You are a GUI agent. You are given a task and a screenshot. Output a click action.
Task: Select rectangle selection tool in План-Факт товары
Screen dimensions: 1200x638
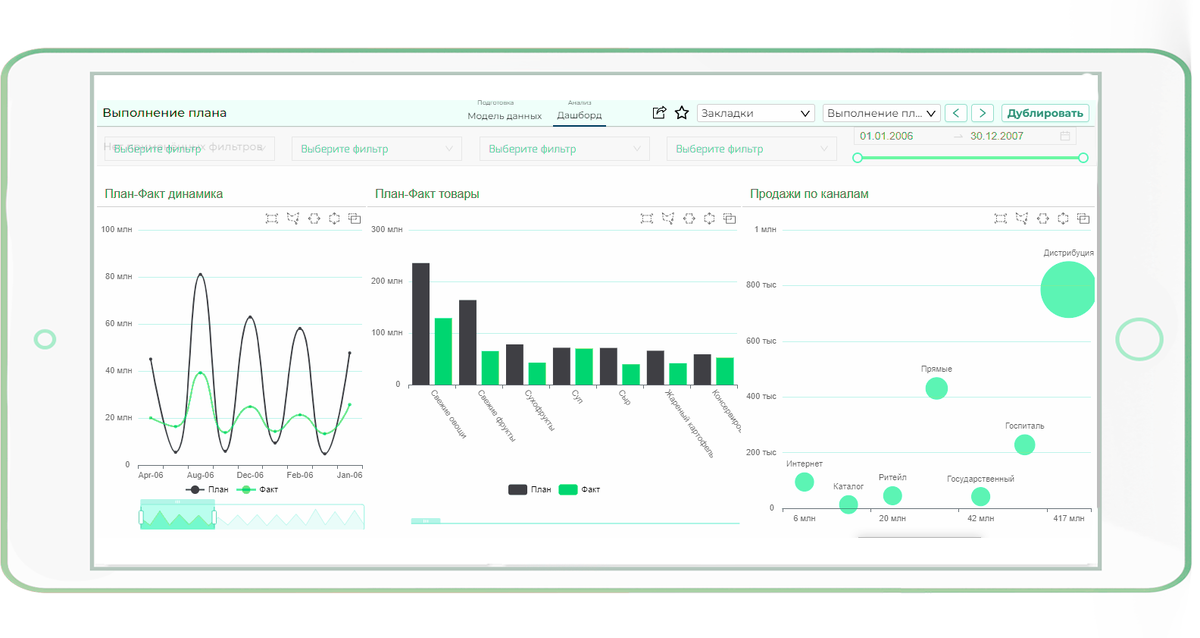[x=647, y=218]
